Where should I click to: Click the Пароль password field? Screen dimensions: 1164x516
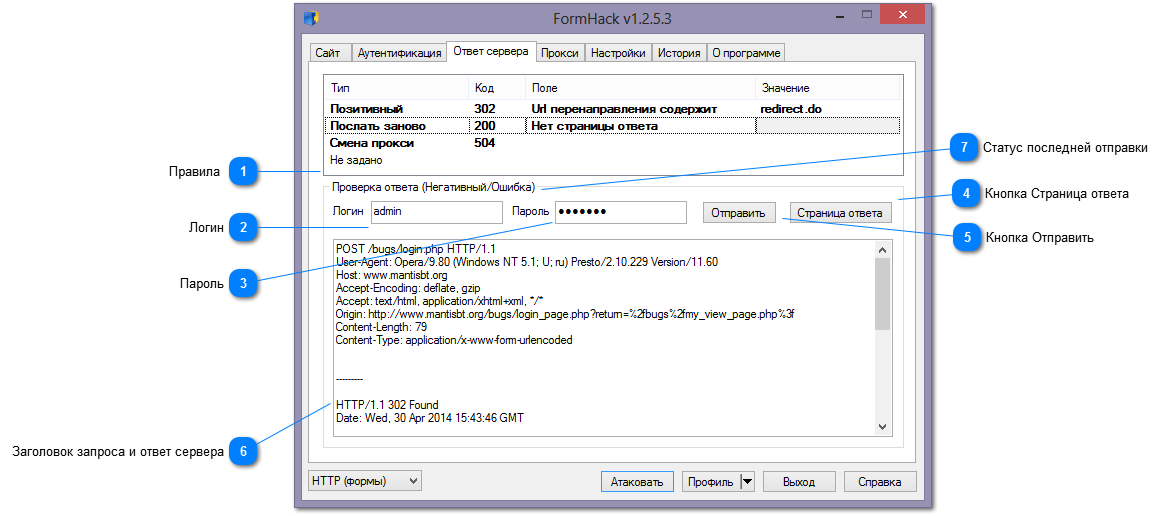click(620, 212)
